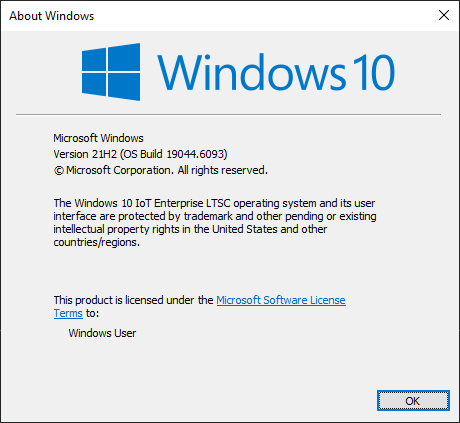This screenshot has height=423, width=460.
Task: Click the "All rights reserved" text
Action: 222,170
